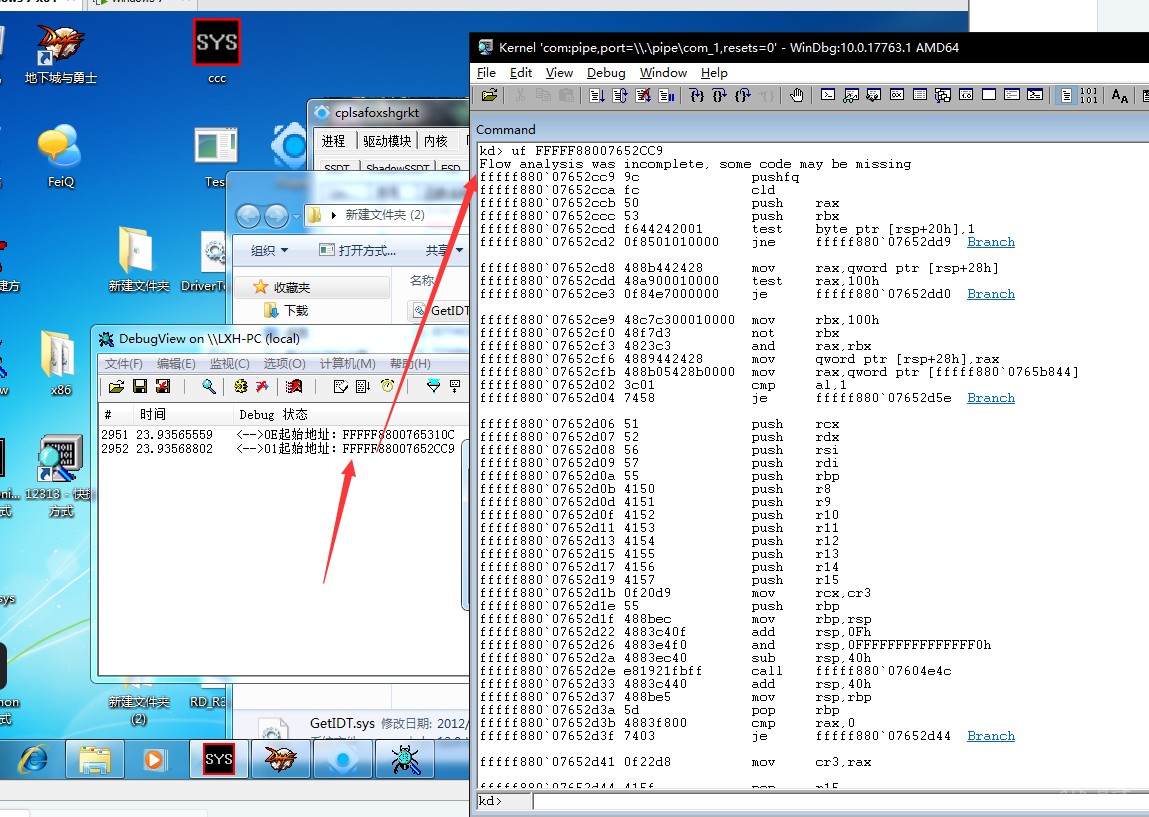Switch to 进程 tab in cplsafoxshgrkt
This screenshot has height=817, width=1149.
point(333,141)
